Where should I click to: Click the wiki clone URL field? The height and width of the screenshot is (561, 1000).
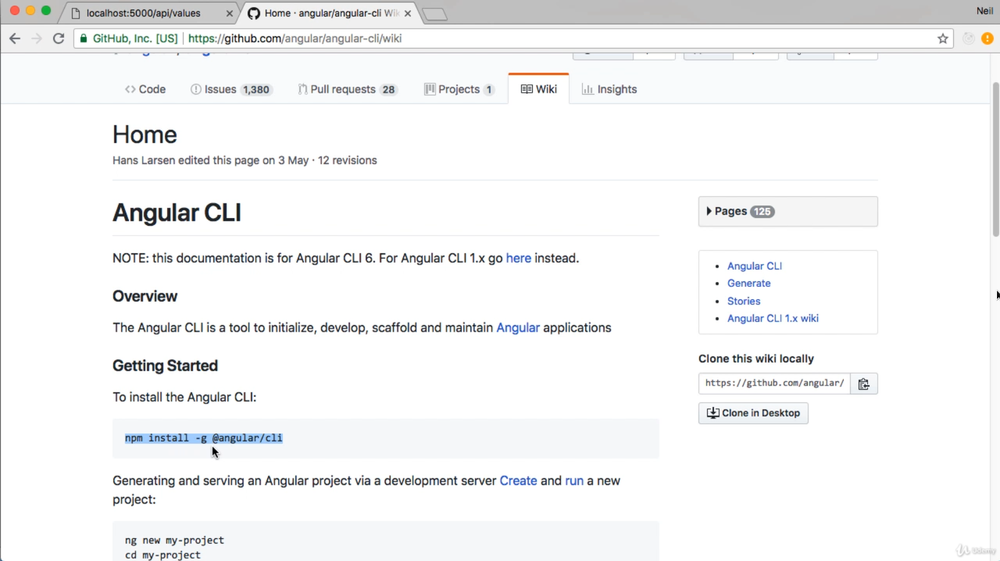[x=774, y=384]
